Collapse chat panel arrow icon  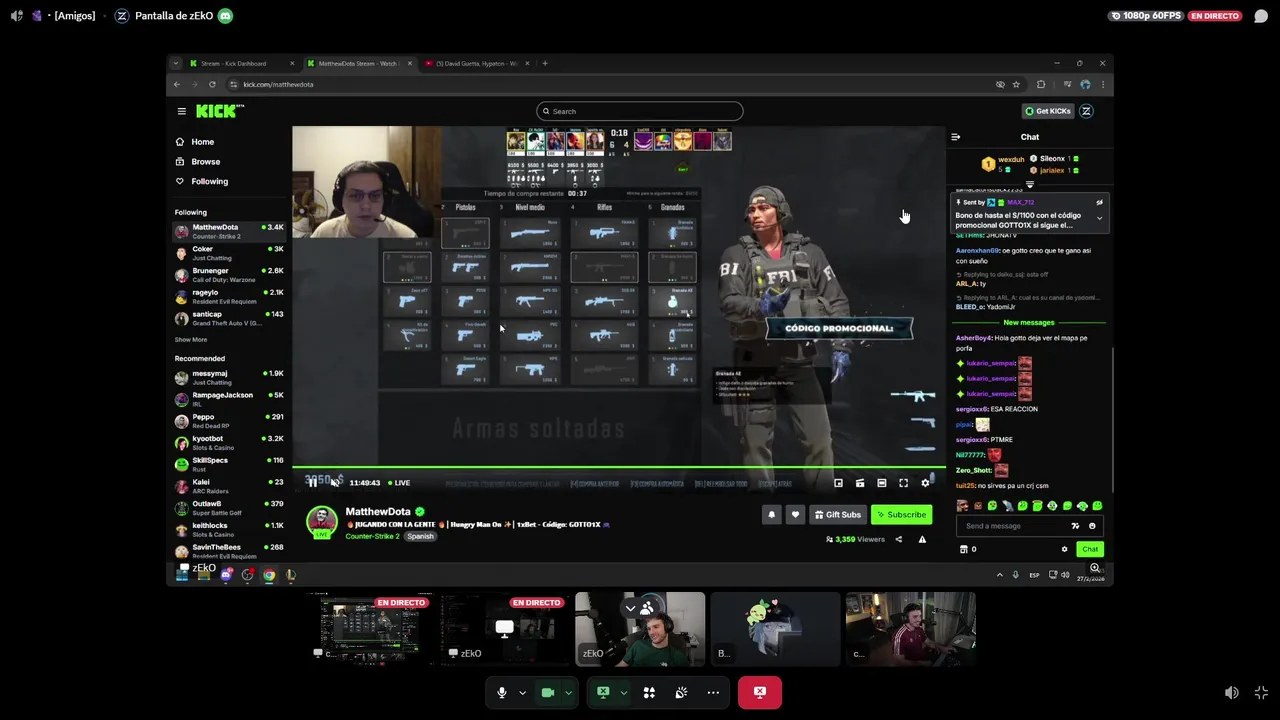coord(955,137)
